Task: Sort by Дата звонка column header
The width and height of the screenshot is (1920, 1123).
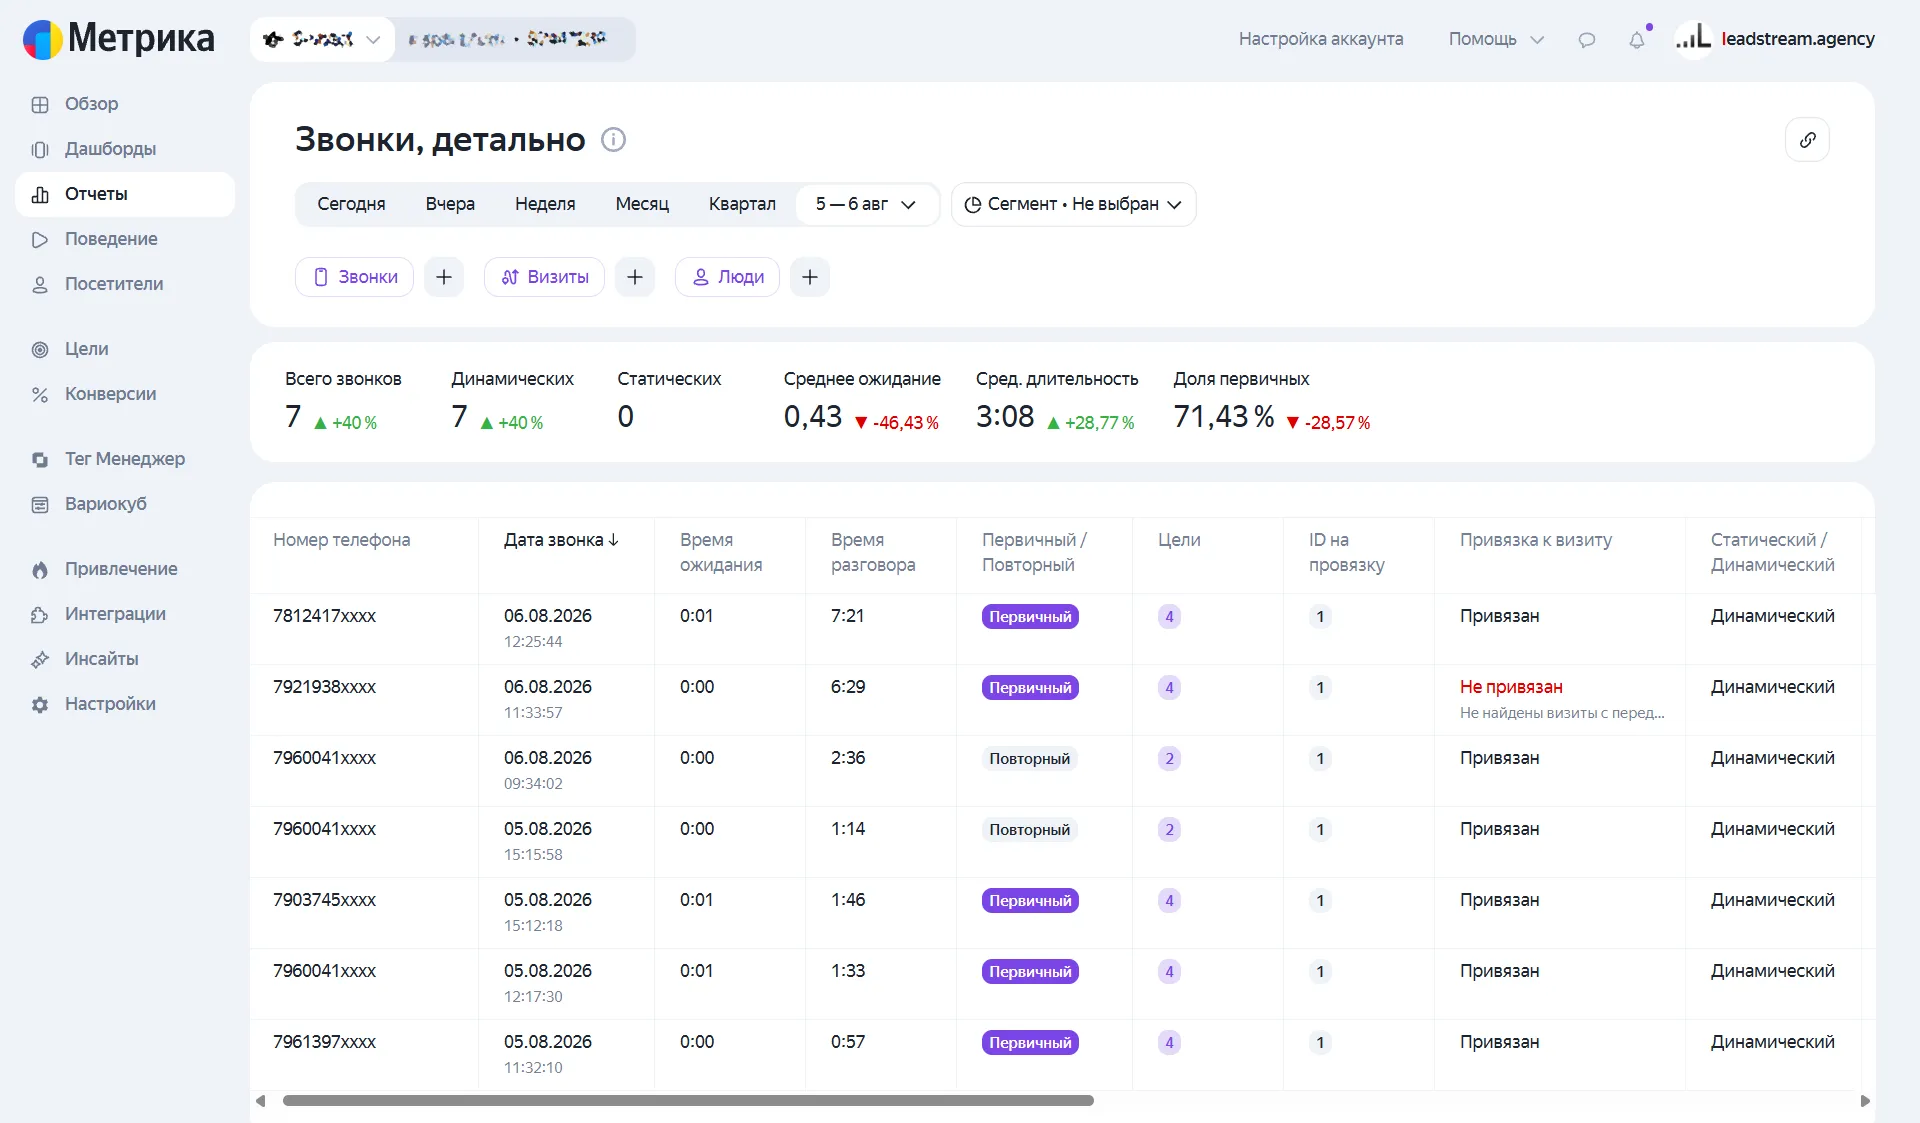Action: 561,540
